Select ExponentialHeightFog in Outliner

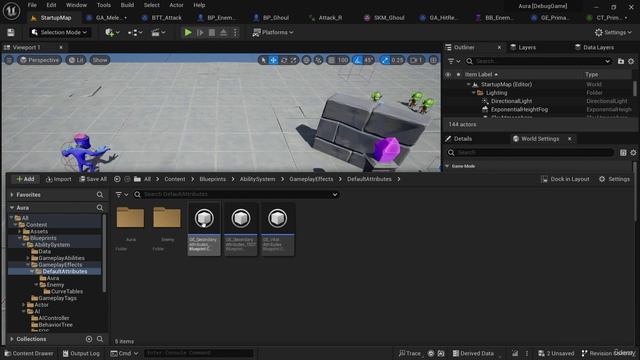click(x=519, y=109)
